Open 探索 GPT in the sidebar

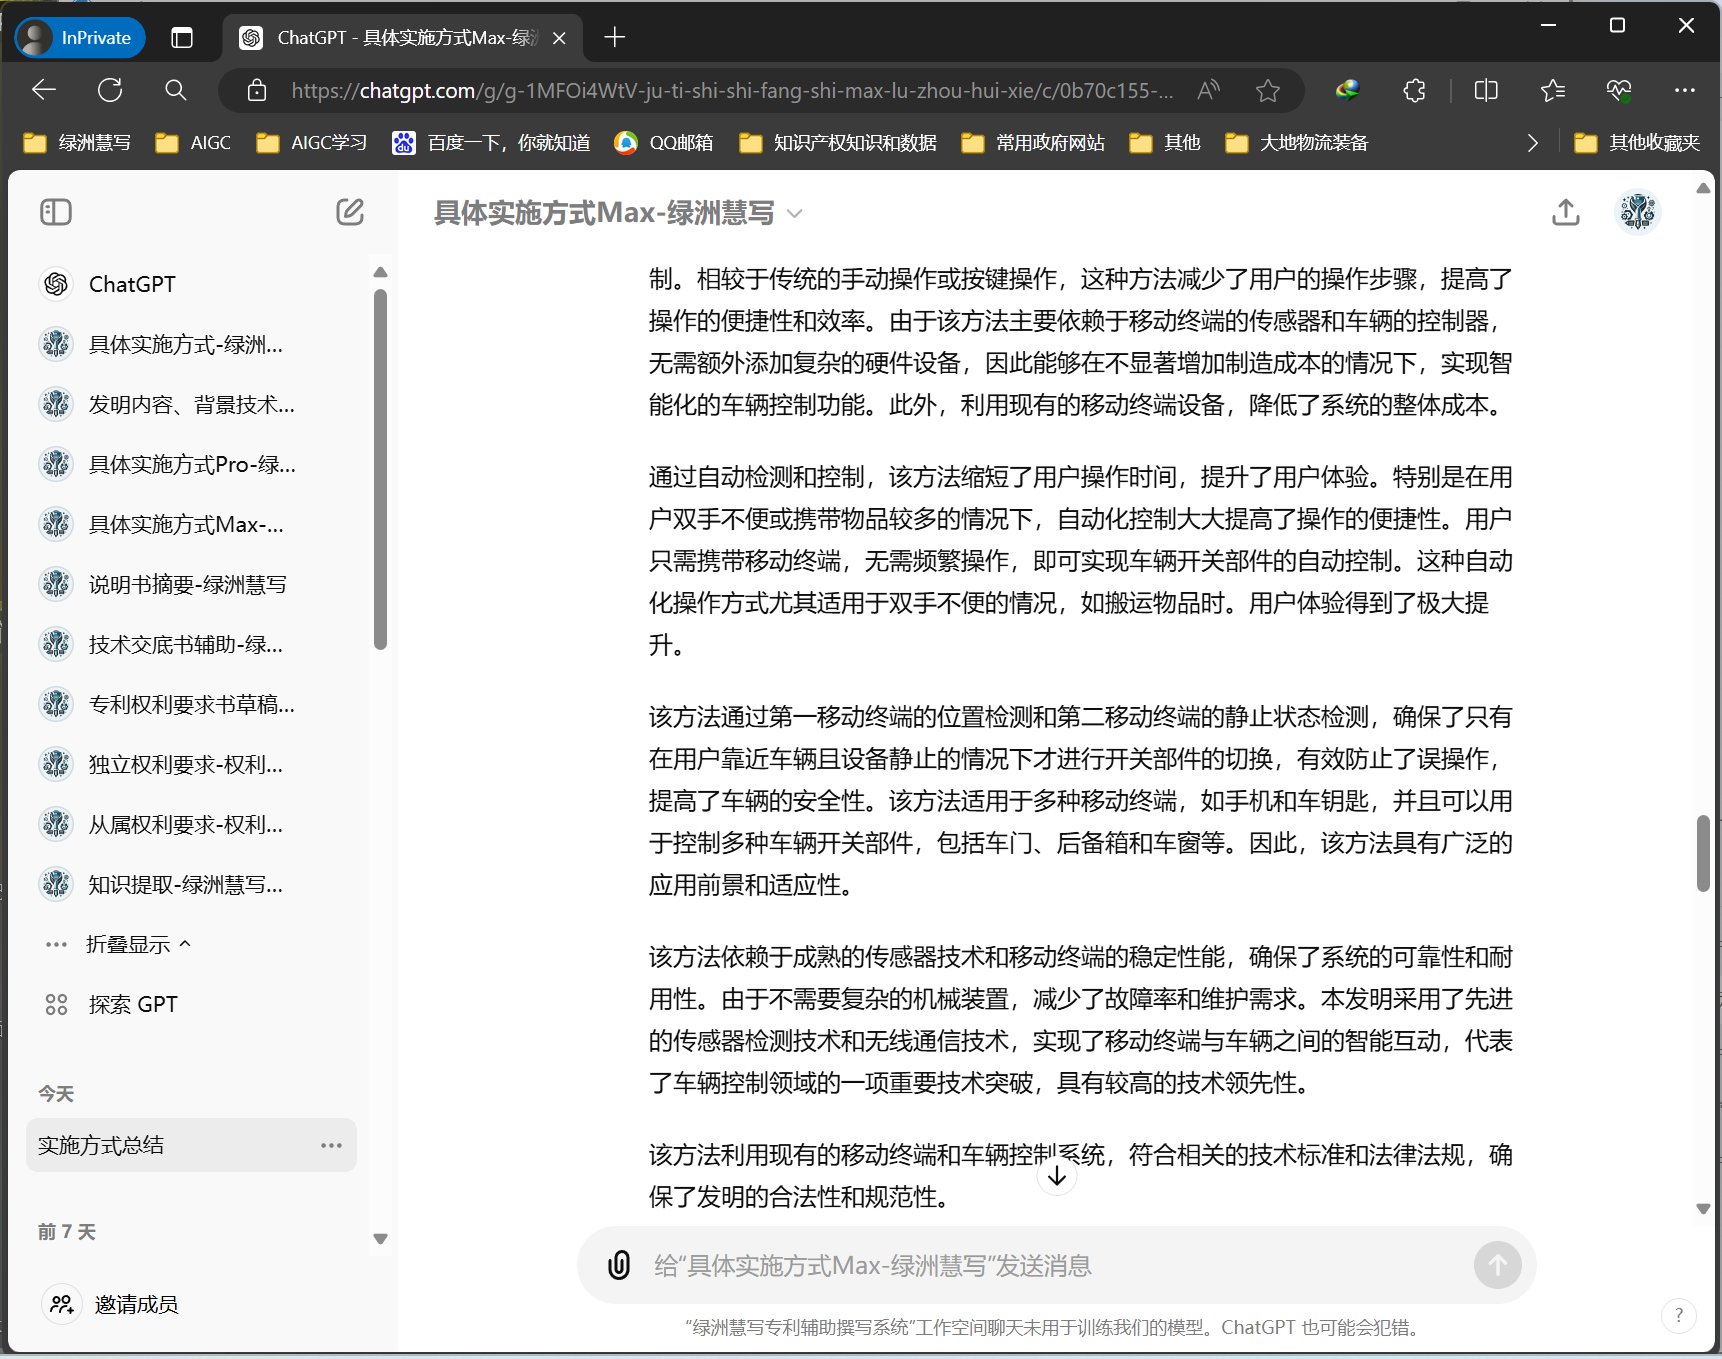tap(134, 1003)
